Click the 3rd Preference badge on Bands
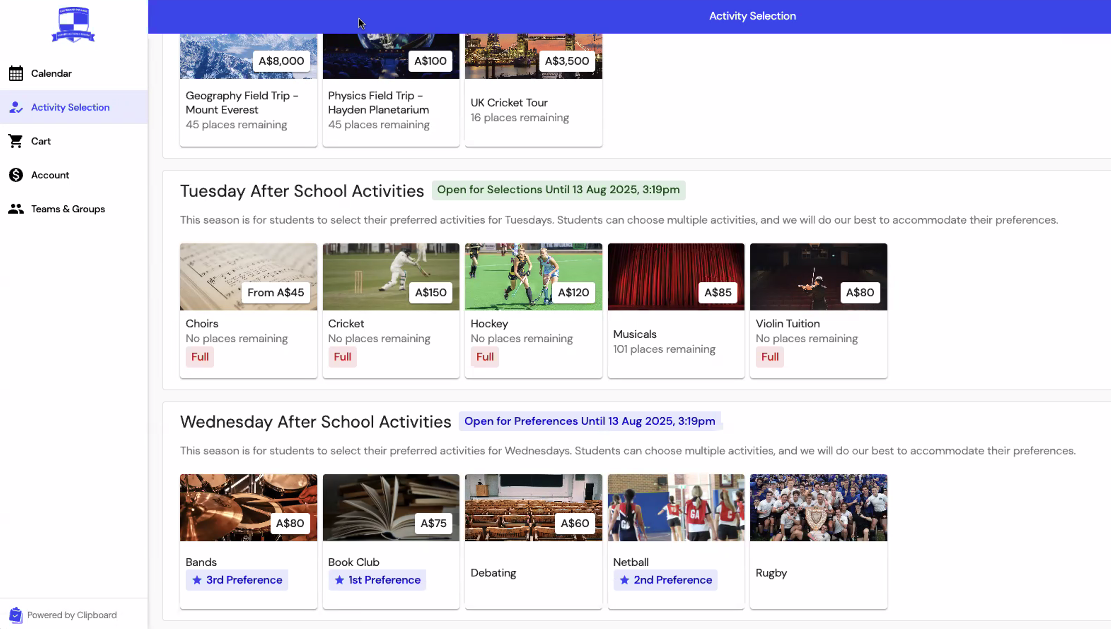The image size is (1111, 629). tap(237, 580)
